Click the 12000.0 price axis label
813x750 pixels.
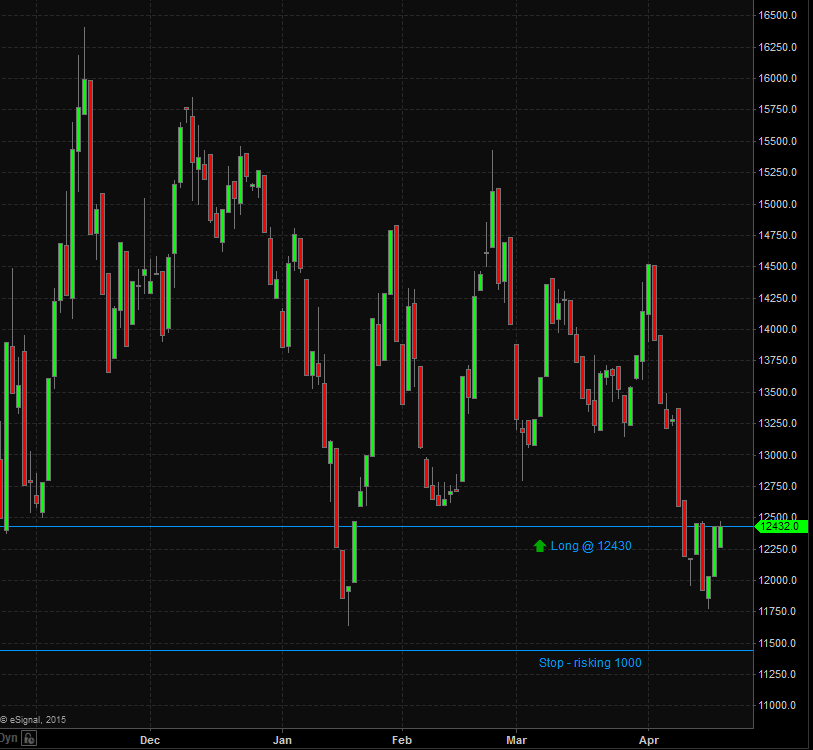click(x=777, y=580)
